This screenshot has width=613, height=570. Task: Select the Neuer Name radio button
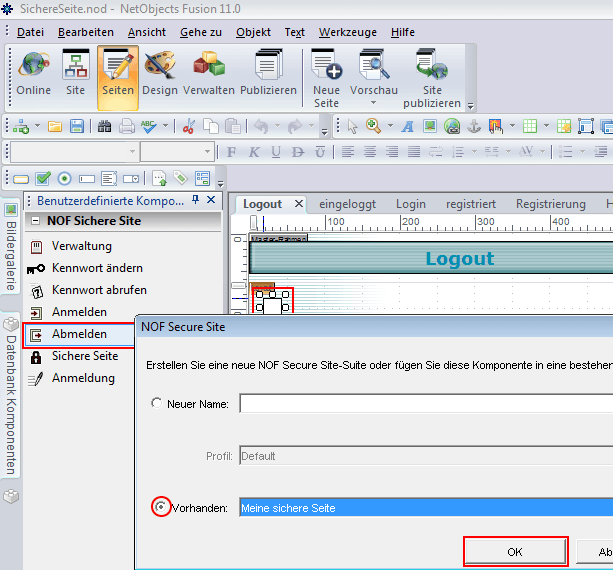(156, 403)
